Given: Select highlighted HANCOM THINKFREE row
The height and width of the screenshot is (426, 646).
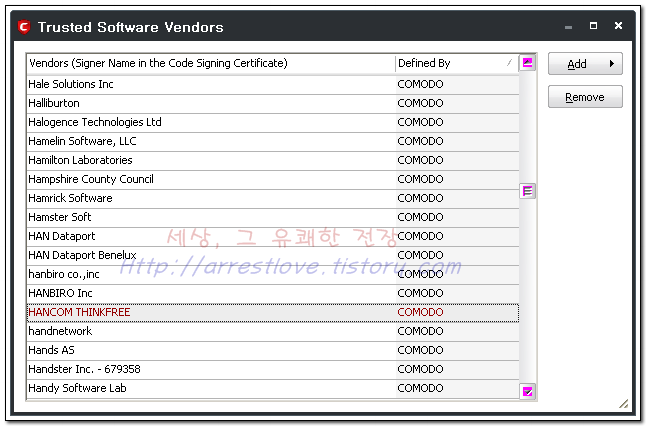Looking at the screenshot, I should [x=273, y=312].
